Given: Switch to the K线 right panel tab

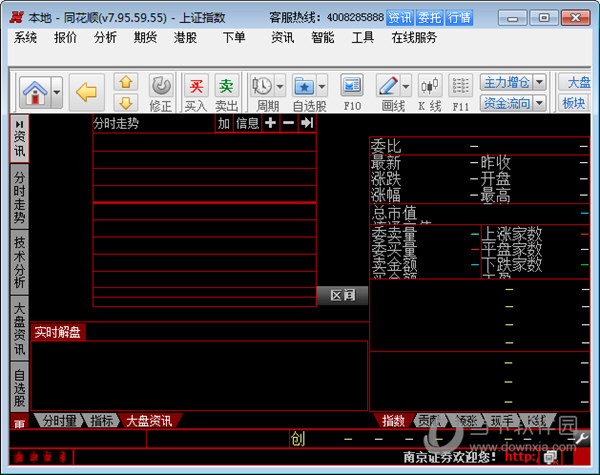Looking at the screenshot, I should click(536, 421).
